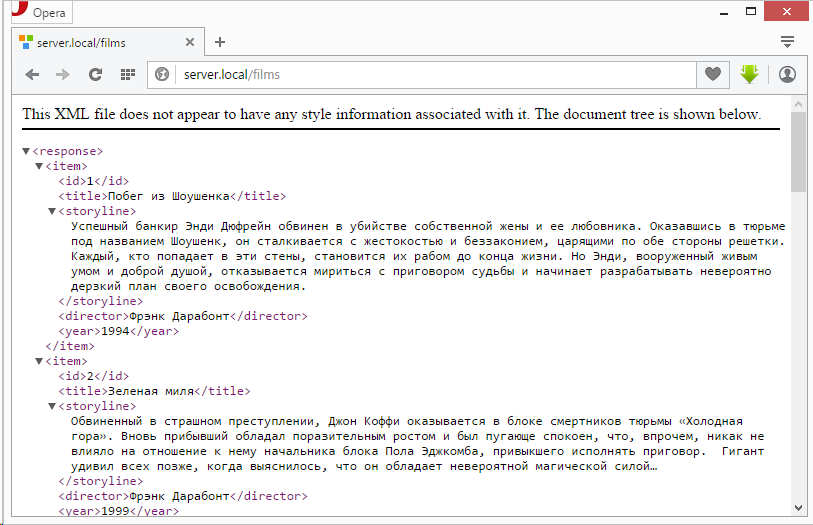Open downloads via green arrow icon
813x525 pixels.
click(x=749, y=75)
